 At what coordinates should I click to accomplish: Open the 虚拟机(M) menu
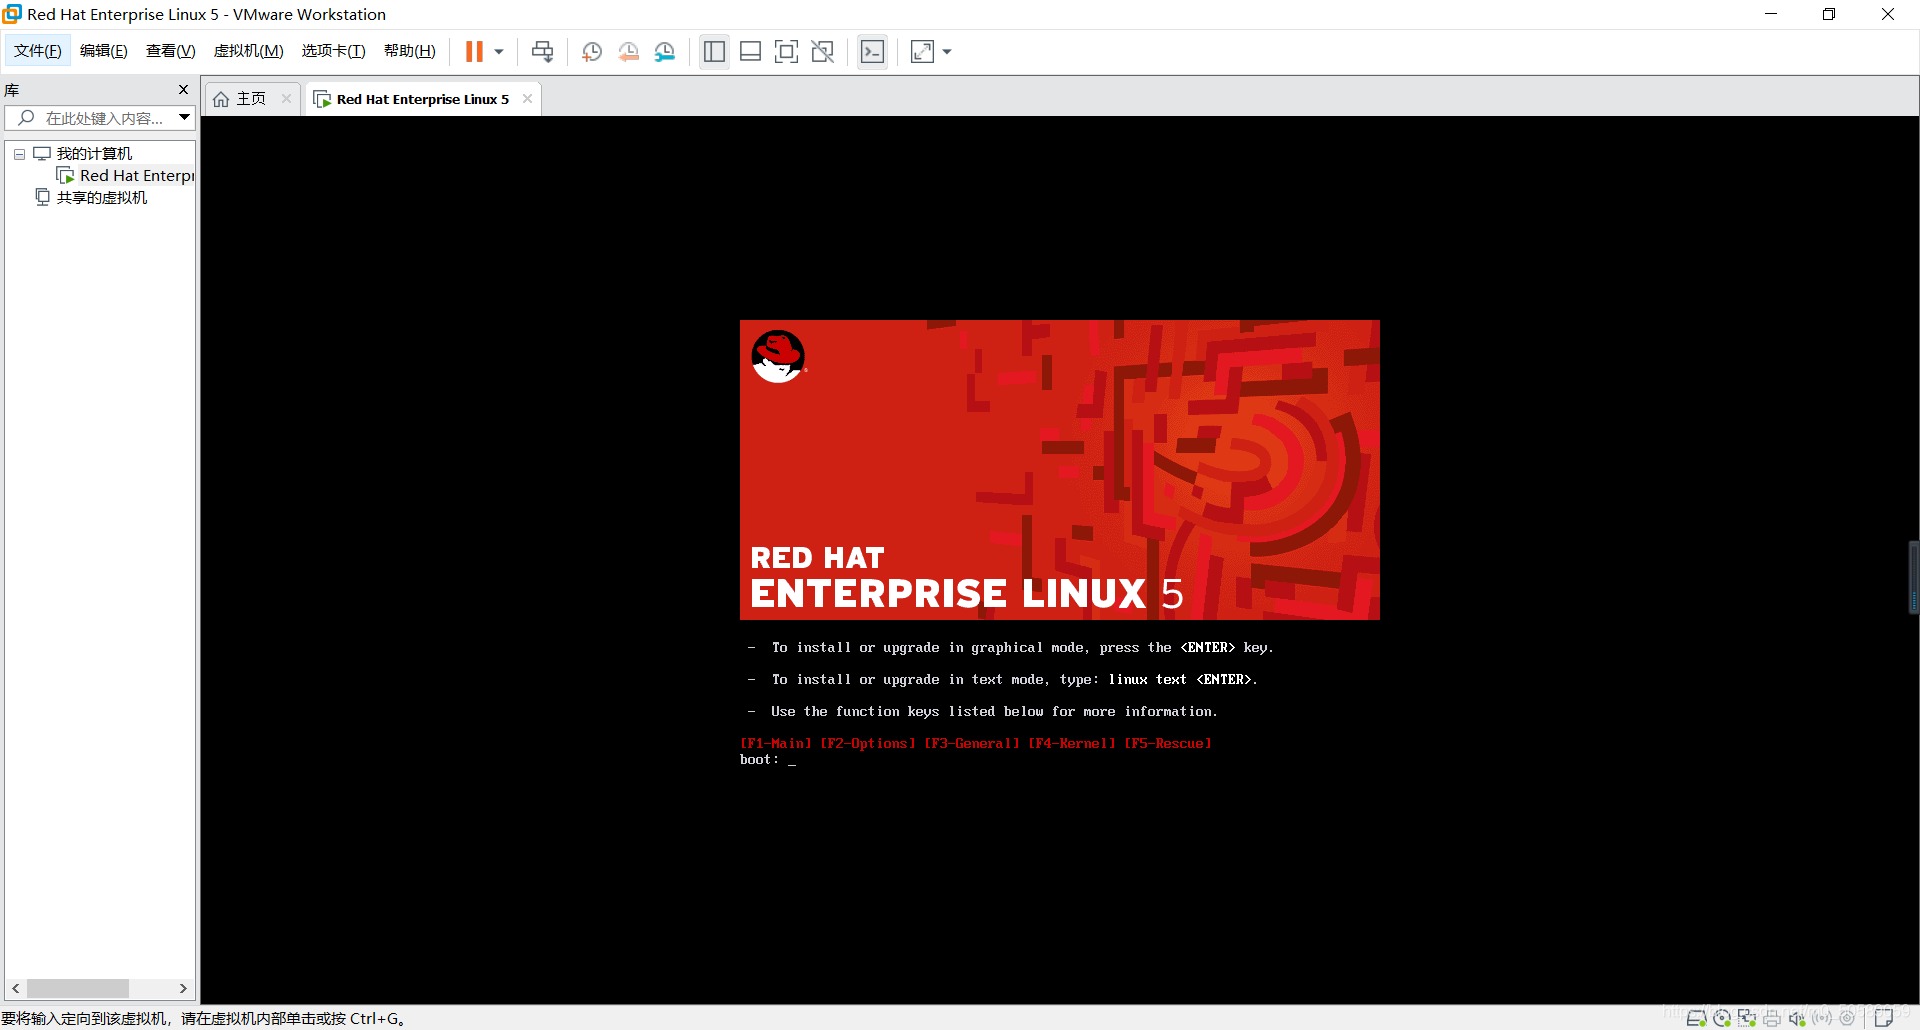click(249, 51)
